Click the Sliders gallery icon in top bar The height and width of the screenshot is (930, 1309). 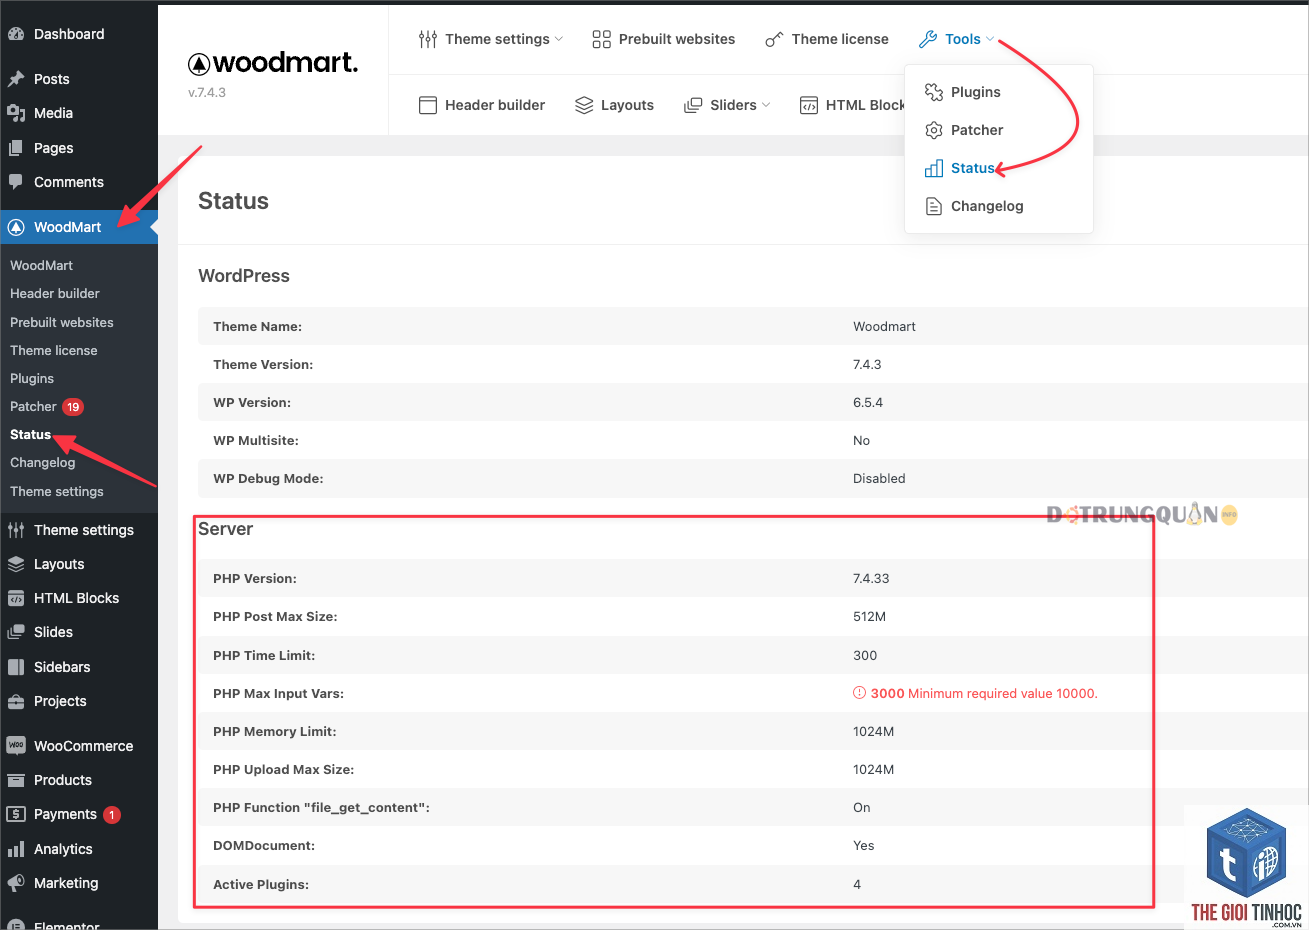[x=693, y=105]
